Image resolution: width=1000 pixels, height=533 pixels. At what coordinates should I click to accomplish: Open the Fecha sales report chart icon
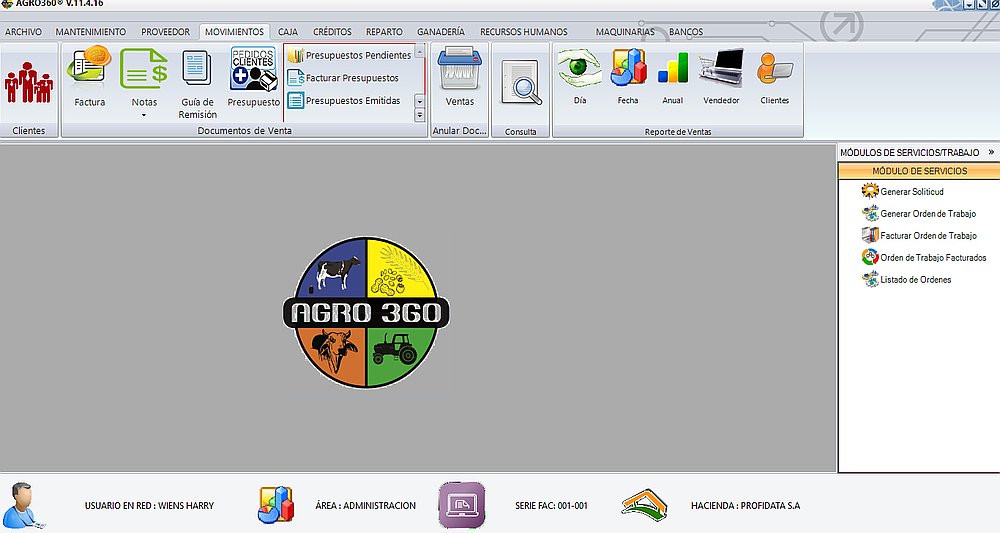click(x=628, y=68)
